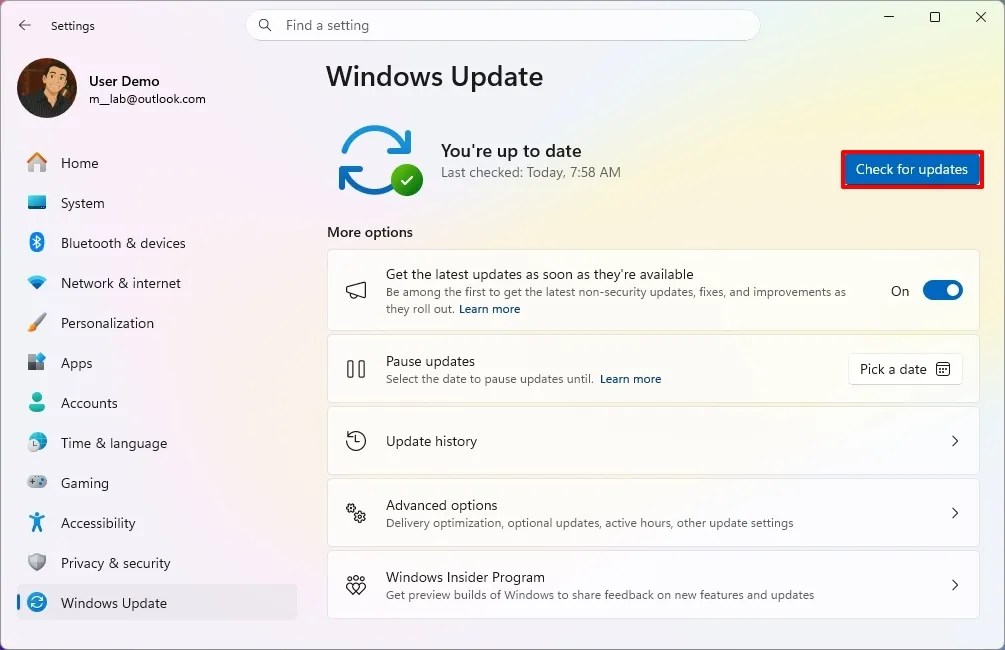1005x650 pixels.
Task: Click the Settings window title
Action: point(72,26)
